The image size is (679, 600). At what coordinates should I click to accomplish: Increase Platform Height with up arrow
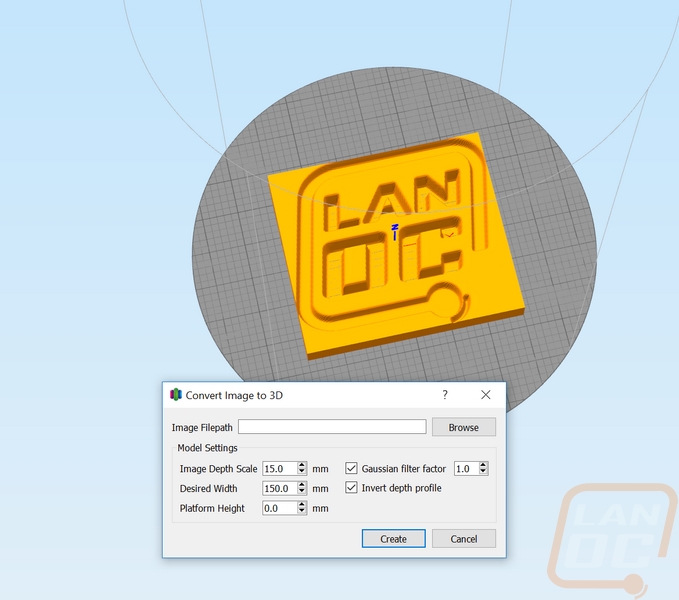pos(302,505)
